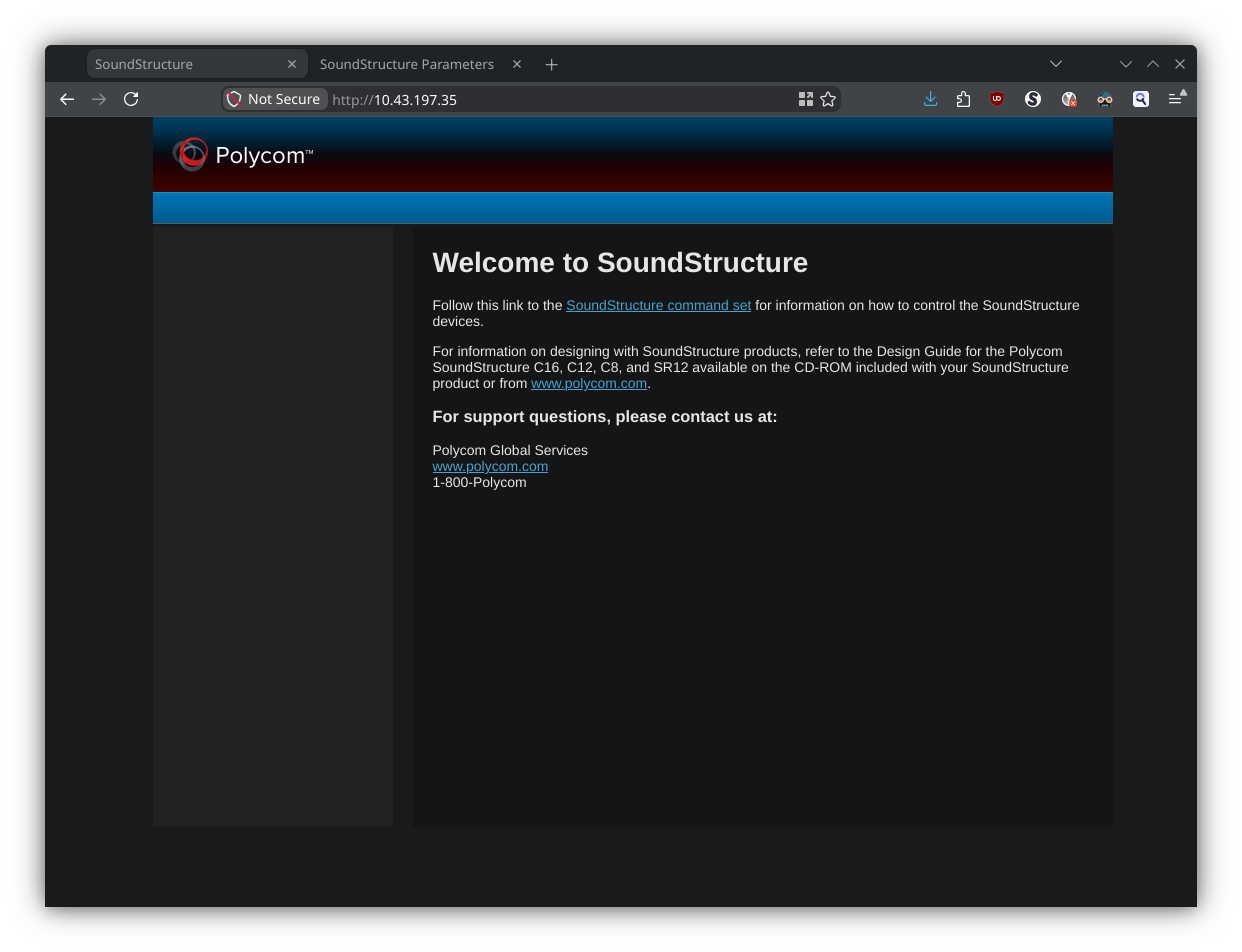The height and width of the screenshot is (952, 1242).
Task: Click the browser back arrow
Action: coord(67,99)
